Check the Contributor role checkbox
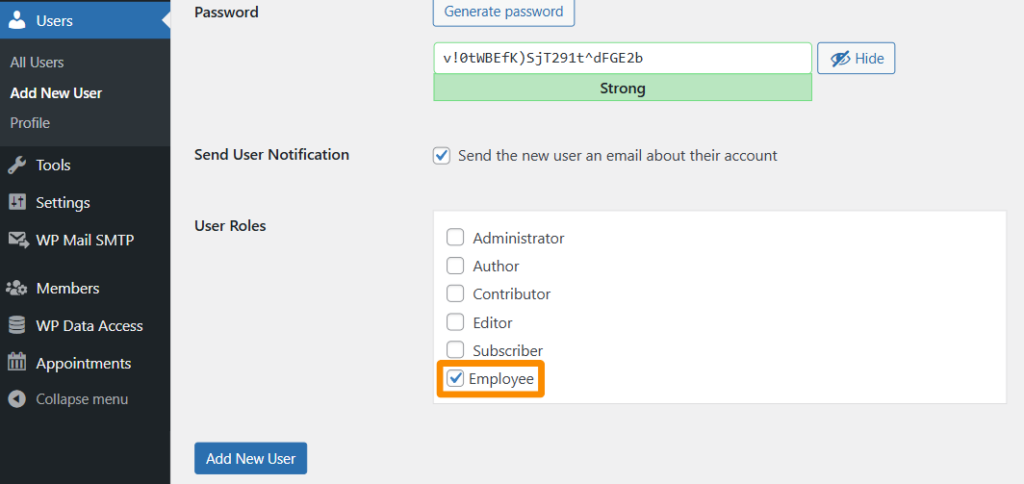 click(x=455, y=294)
